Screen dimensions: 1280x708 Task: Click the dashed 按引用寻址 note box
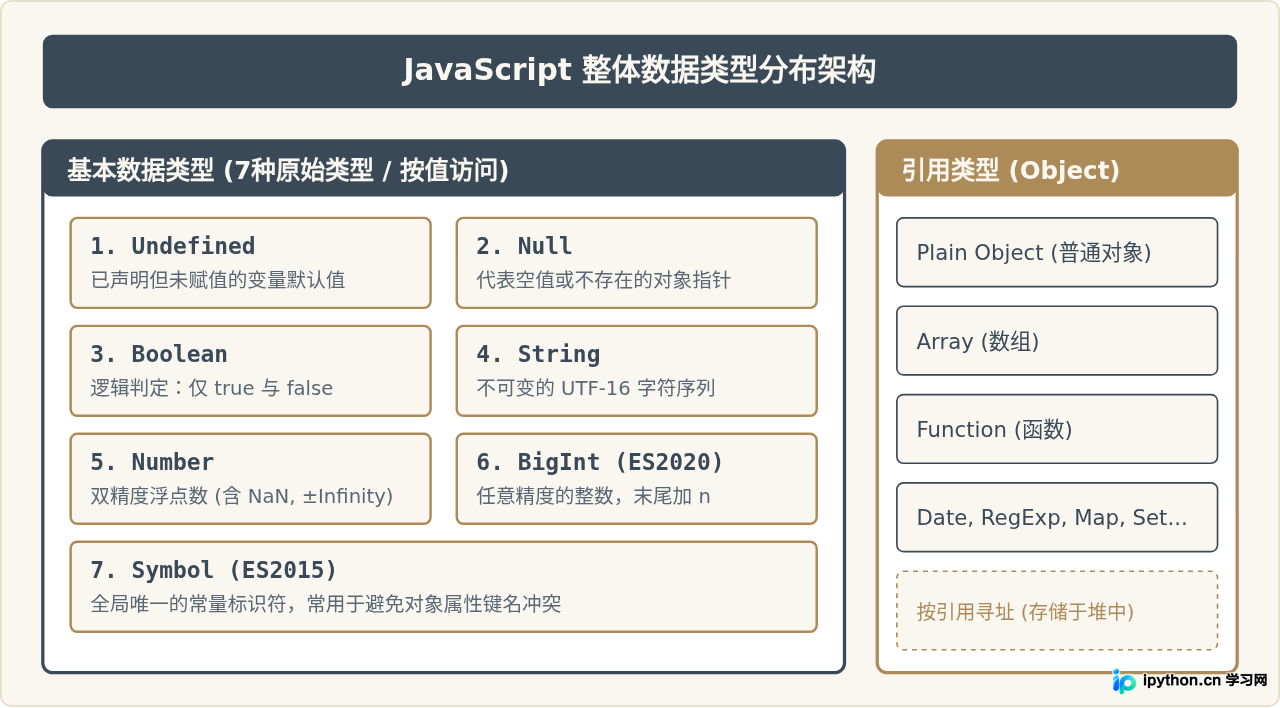[x=1057, y=611]
